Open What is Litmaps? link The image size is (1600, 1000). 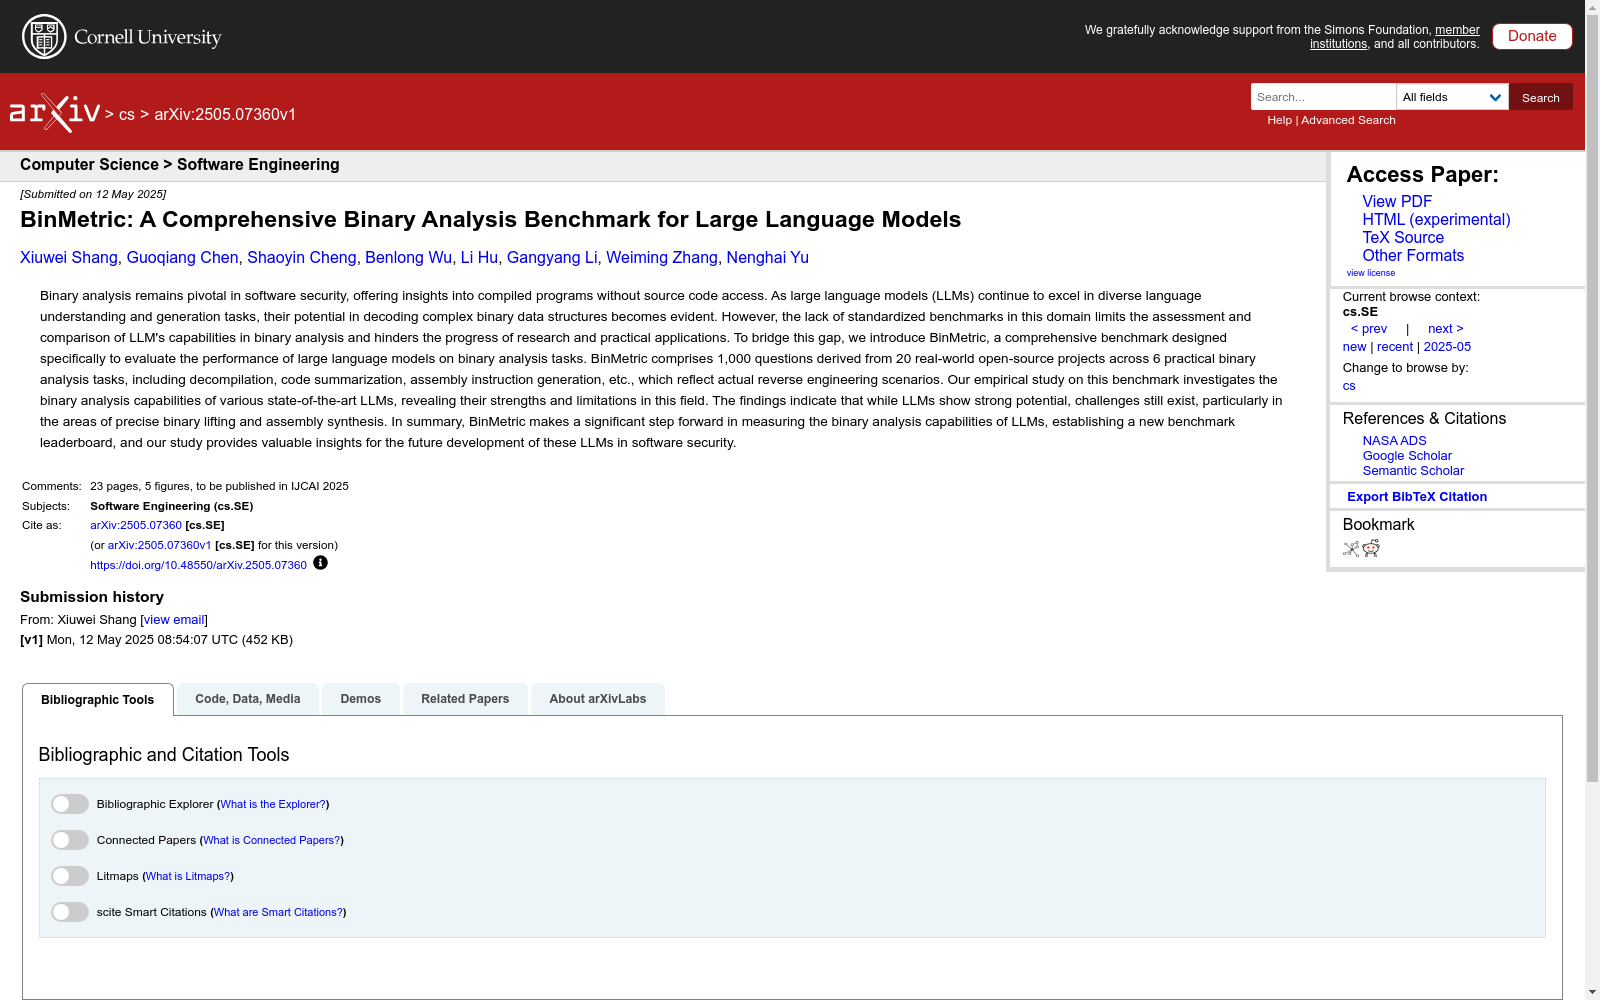click(x=188, y=876)
